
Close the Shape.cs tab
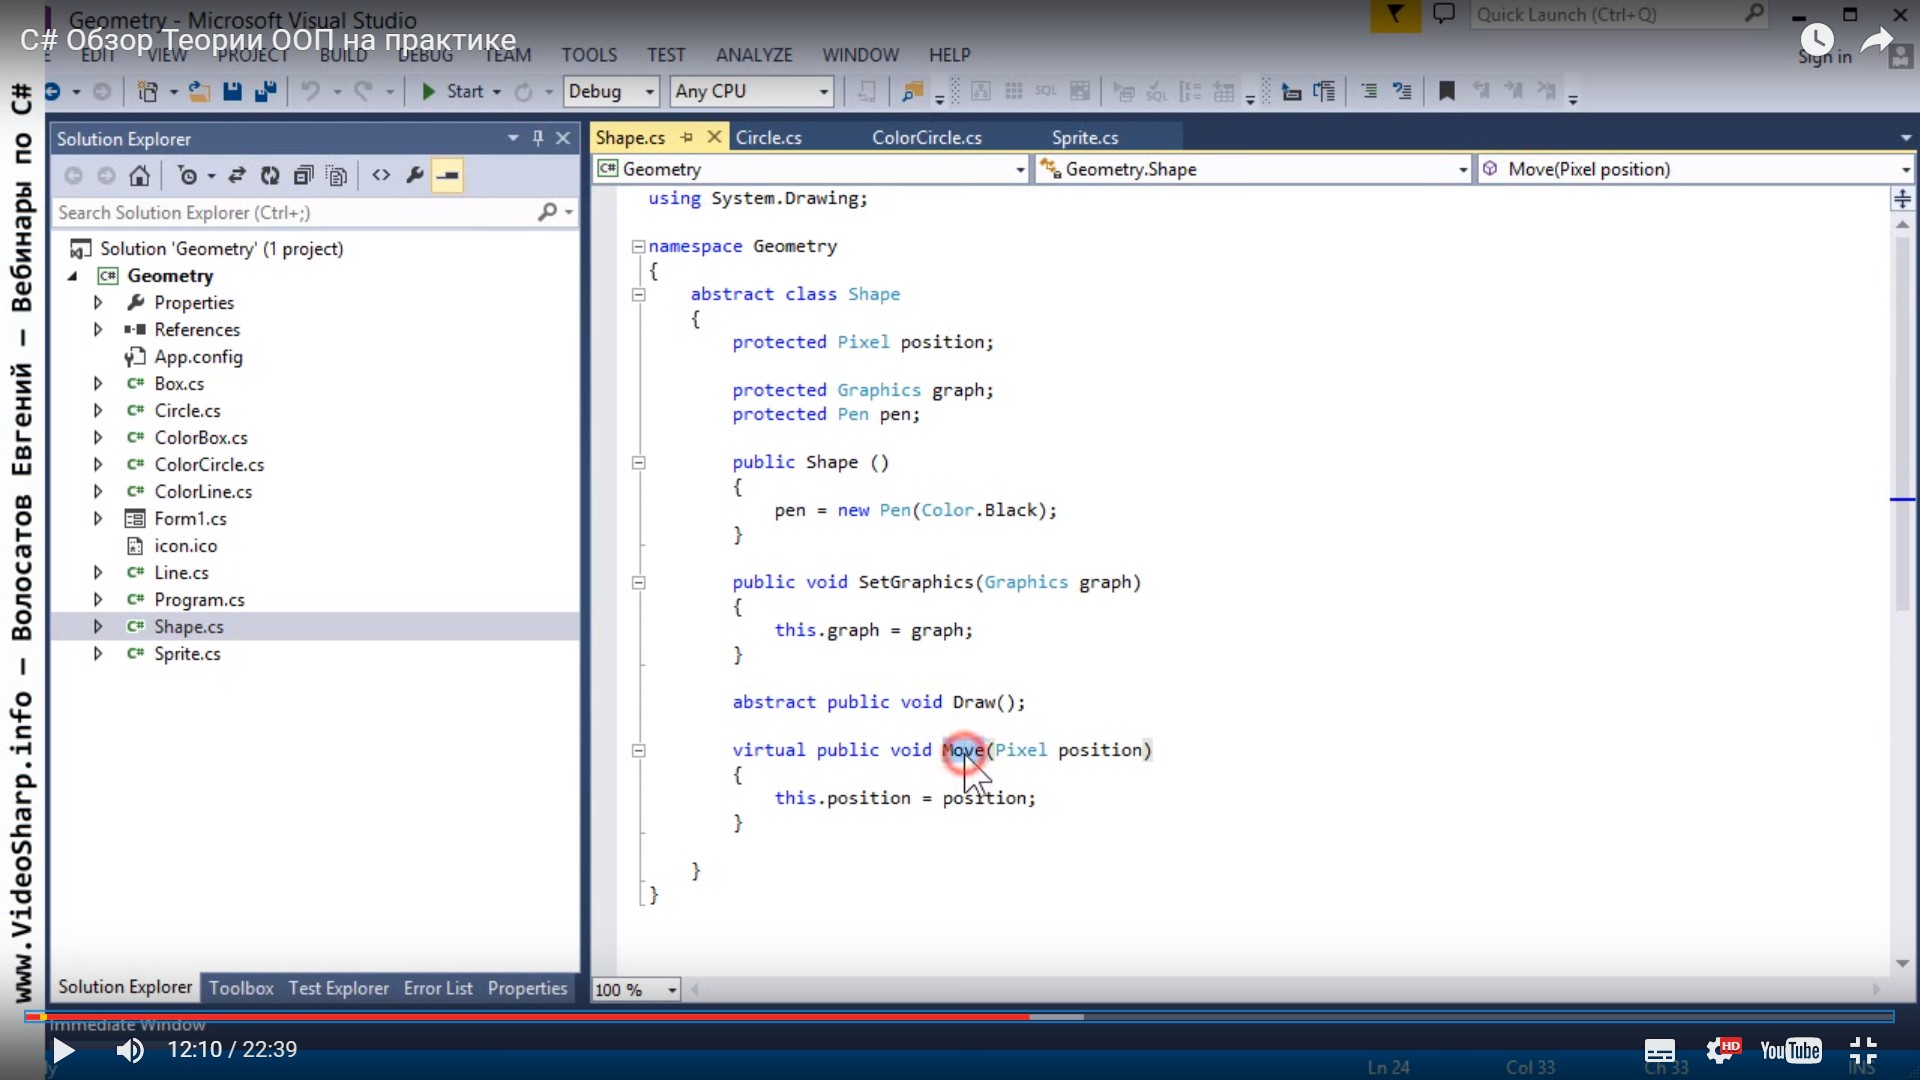pyautogui.click(x=714, y=137)
